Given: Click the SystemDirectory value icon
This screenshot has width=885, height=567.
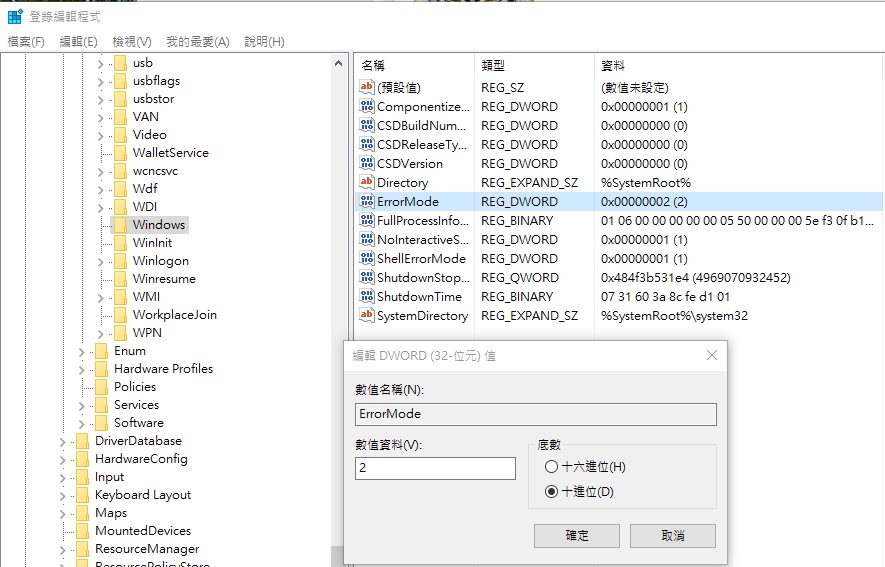Looking at the screenshot, I should [366, 316].
